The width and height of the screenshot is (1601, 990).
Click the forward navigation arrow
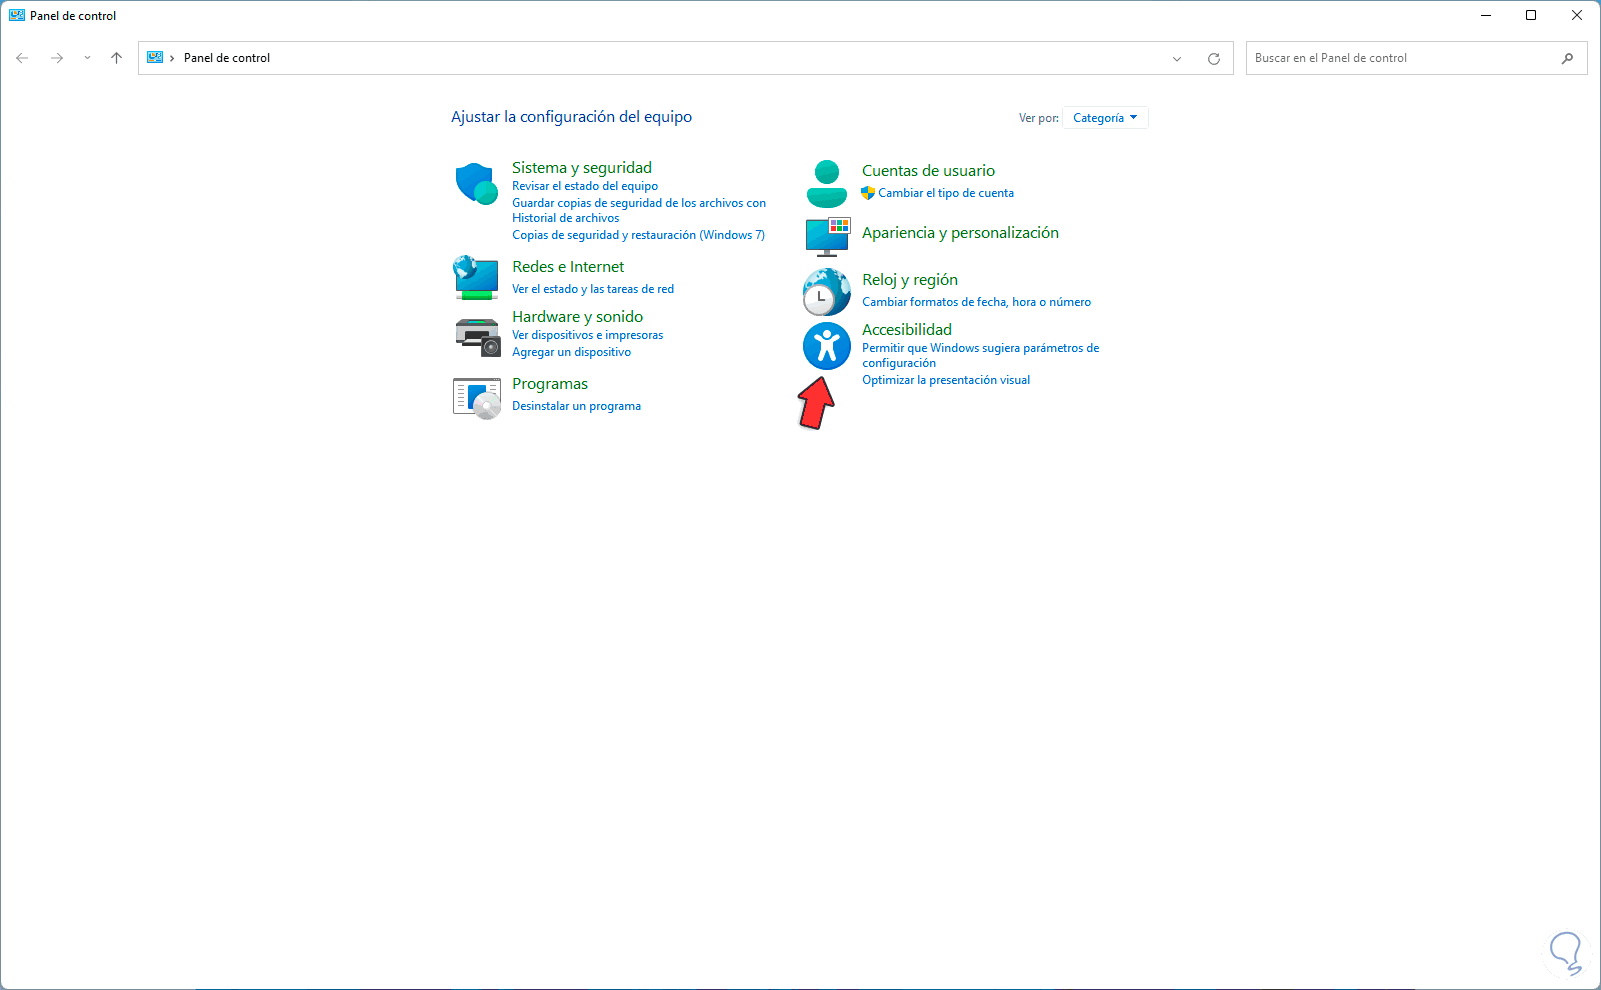pyautogui.click(x=57, y=58)
